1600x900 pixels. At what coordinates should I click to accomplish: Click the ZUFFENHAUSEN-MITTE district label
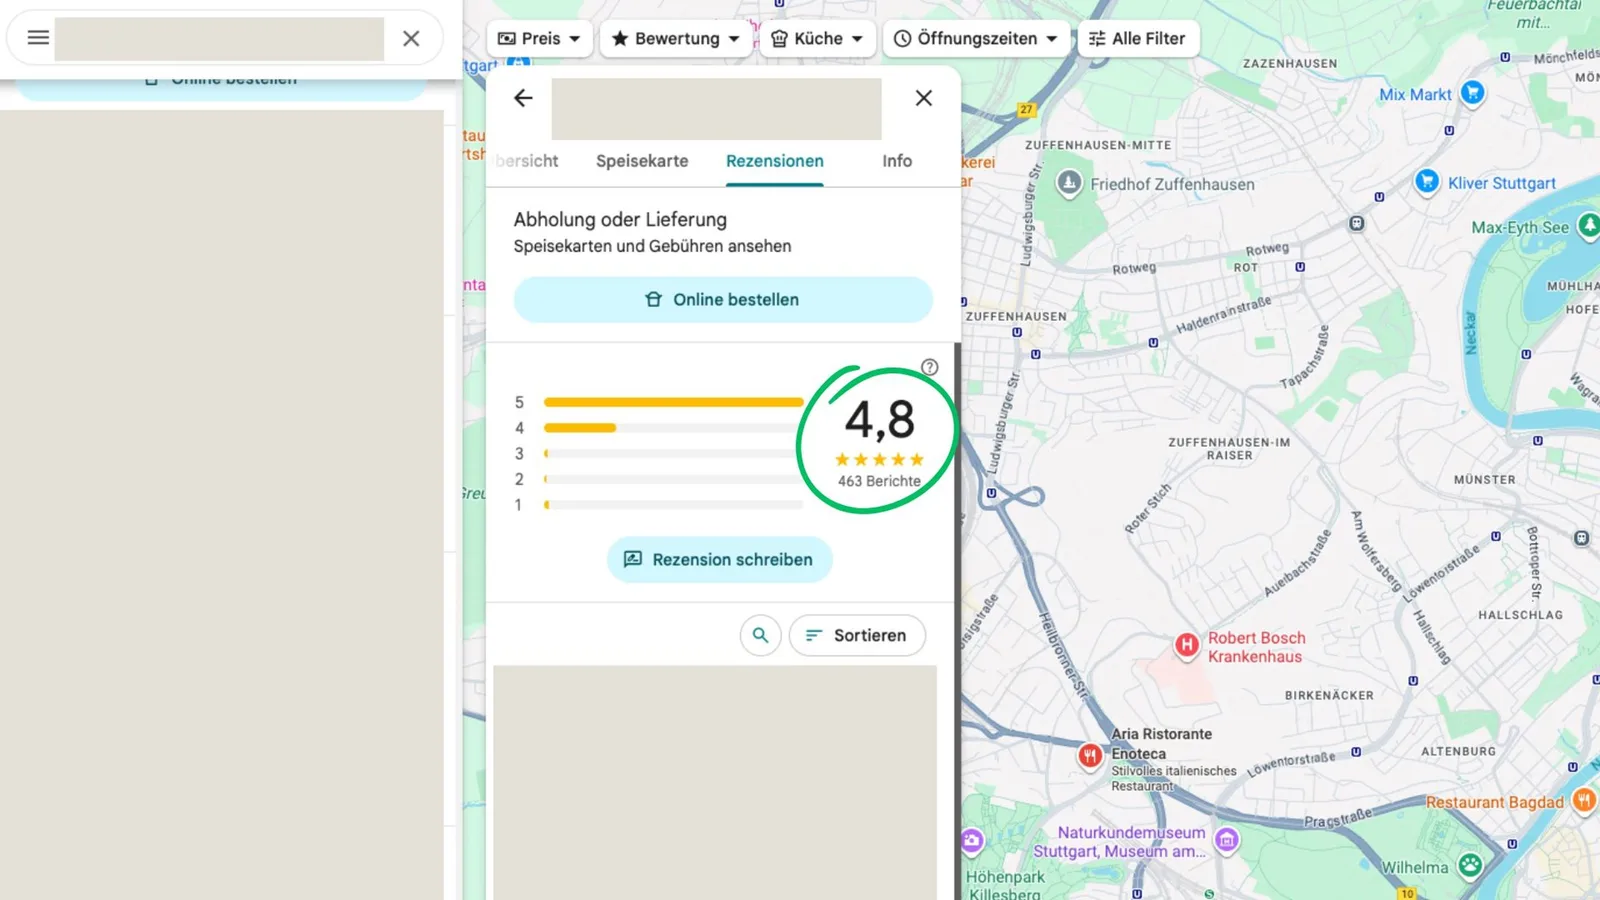tap(1098, 145)
